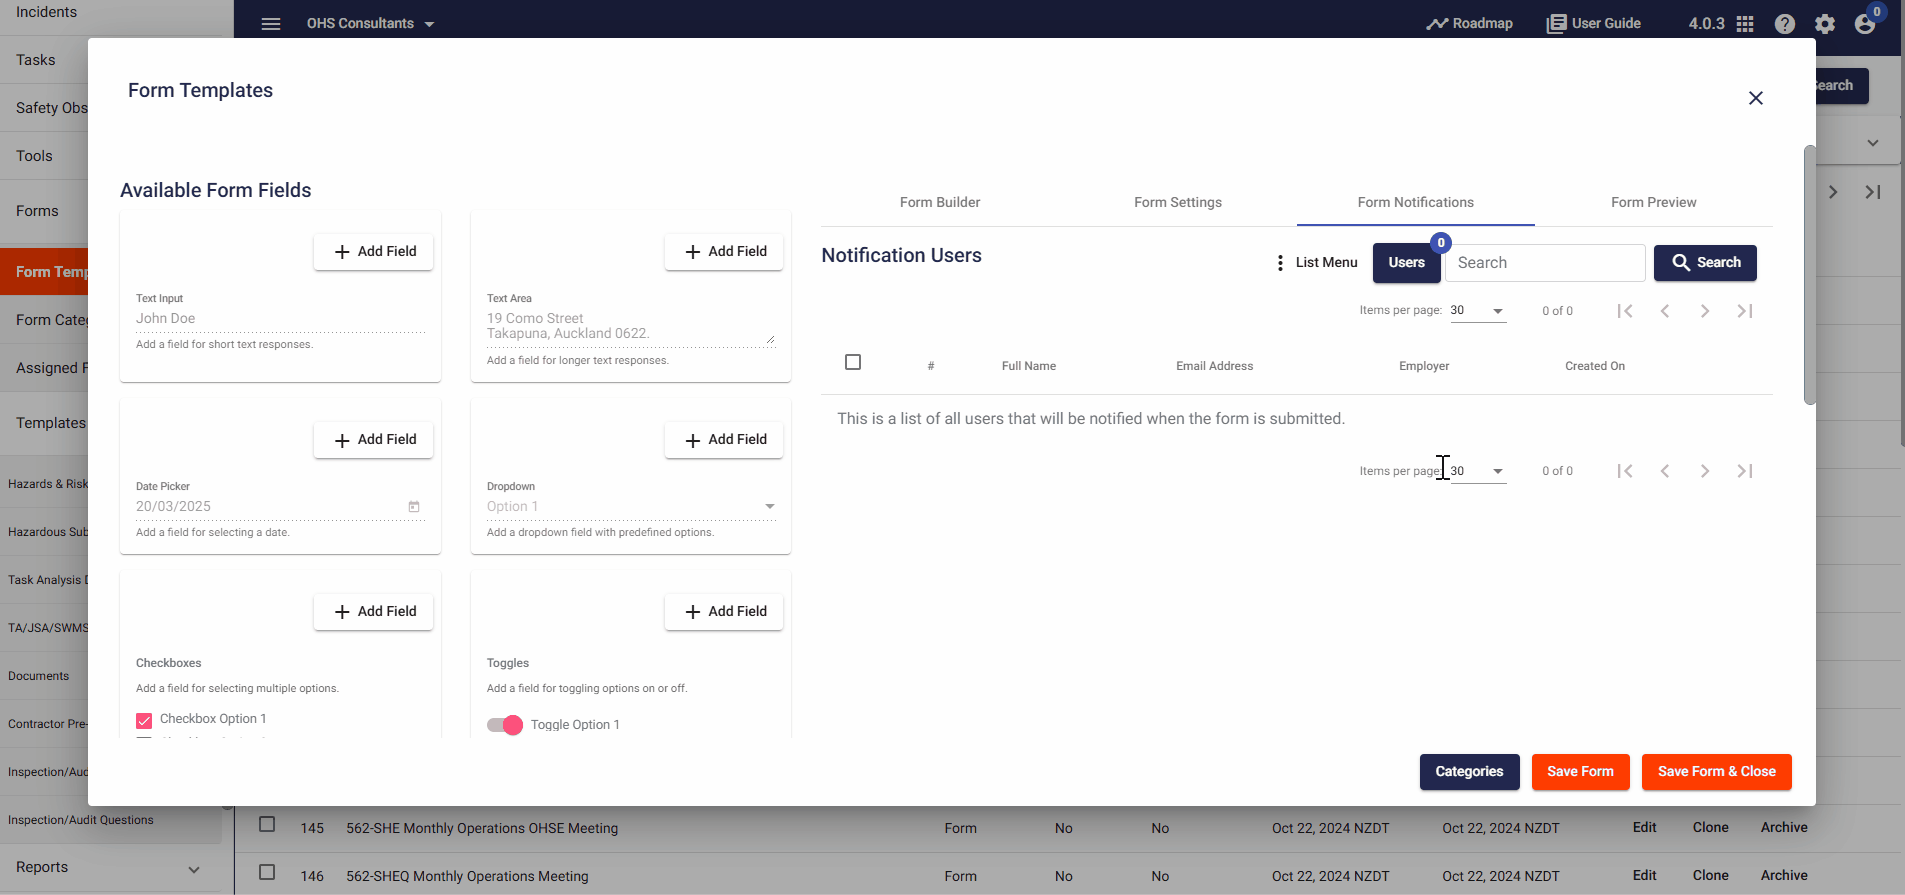Open Inspection/Audit Questions in sidebar

[x=81, y=820]
